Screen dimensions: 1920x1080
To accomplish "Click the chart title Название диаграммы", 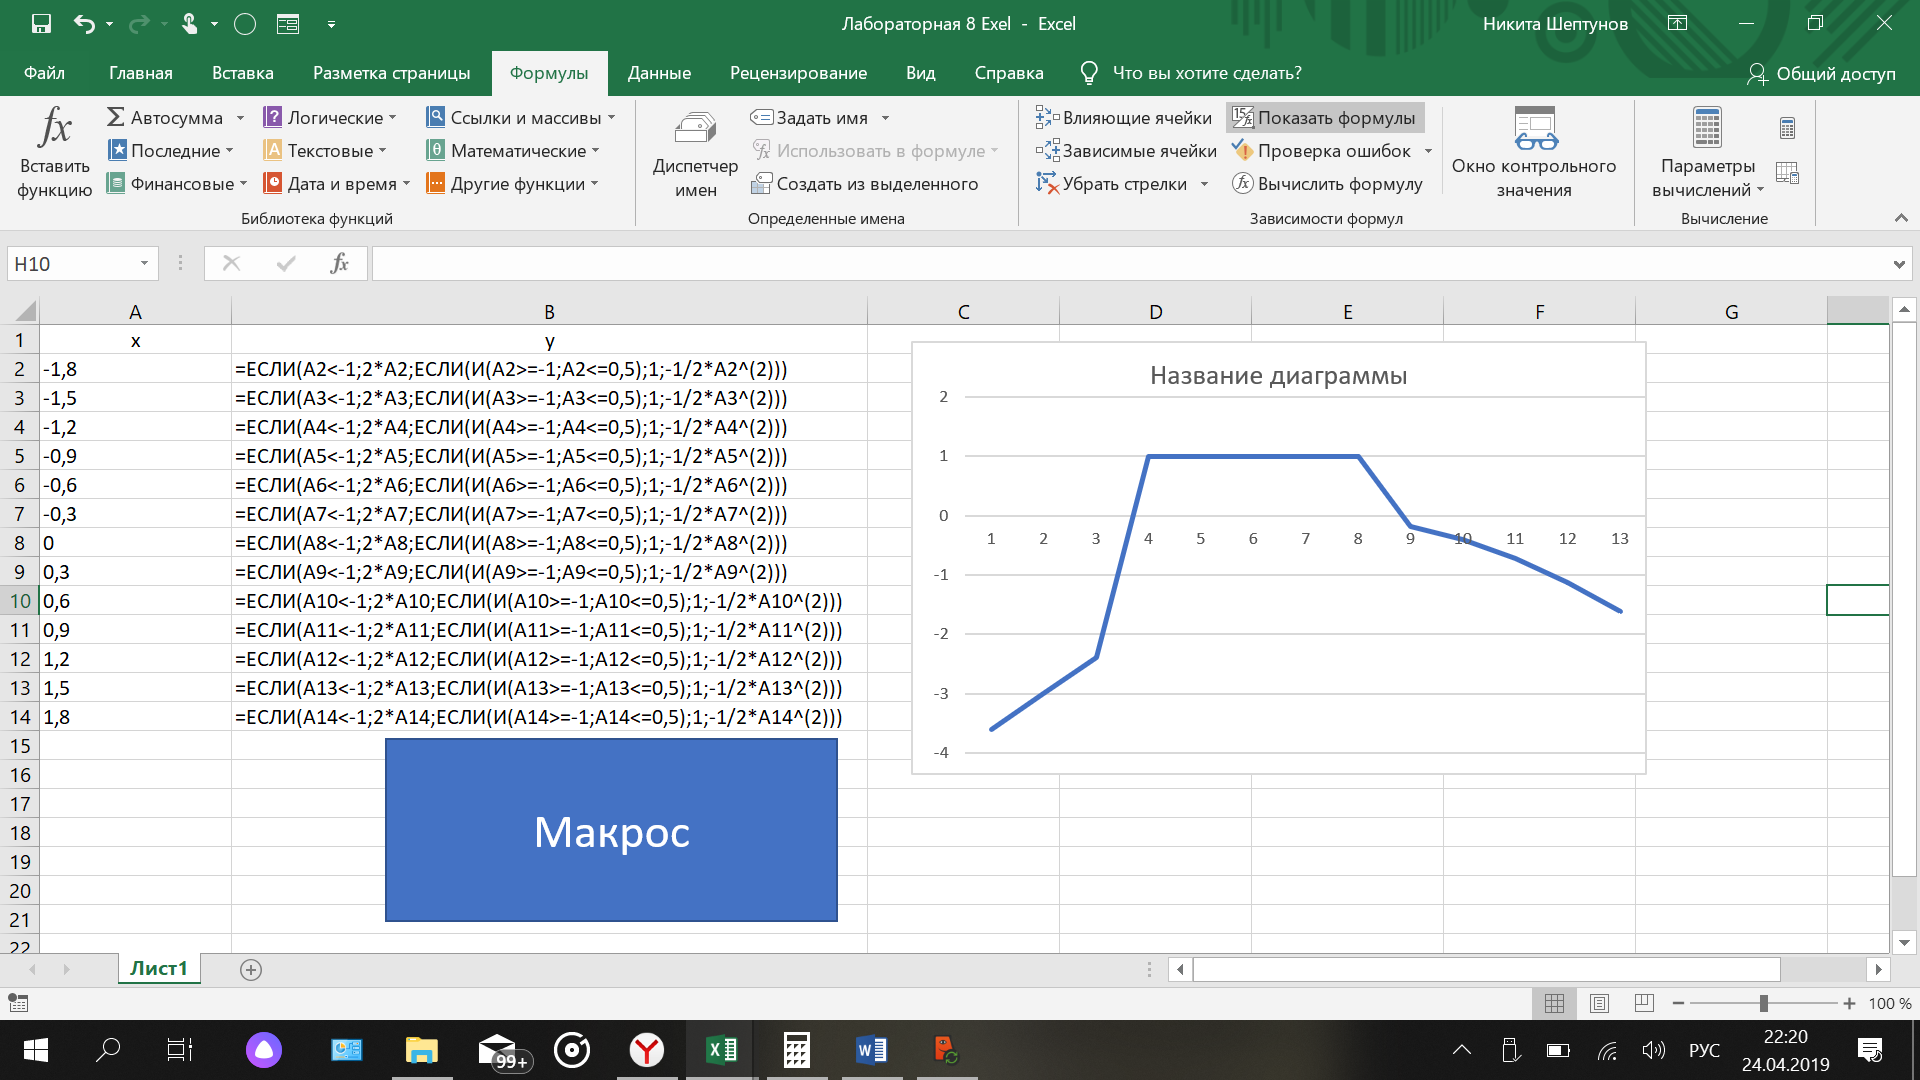I will point(1278,376).
